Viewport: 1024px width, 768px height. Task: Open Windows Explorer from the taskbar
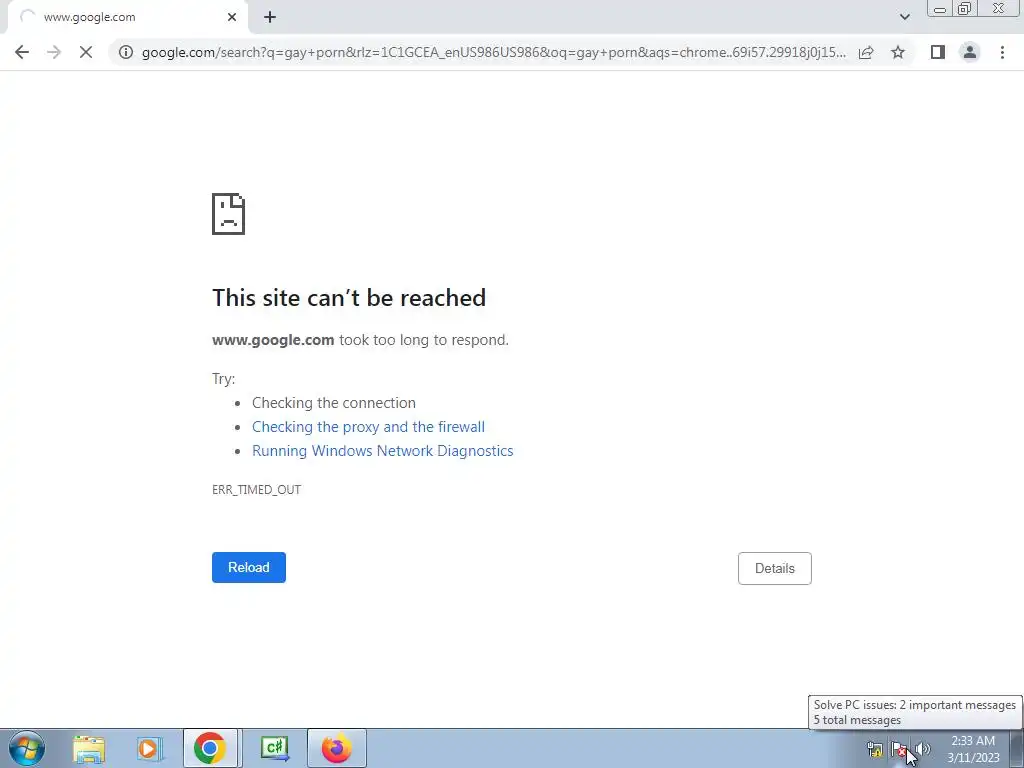[88, 748]
